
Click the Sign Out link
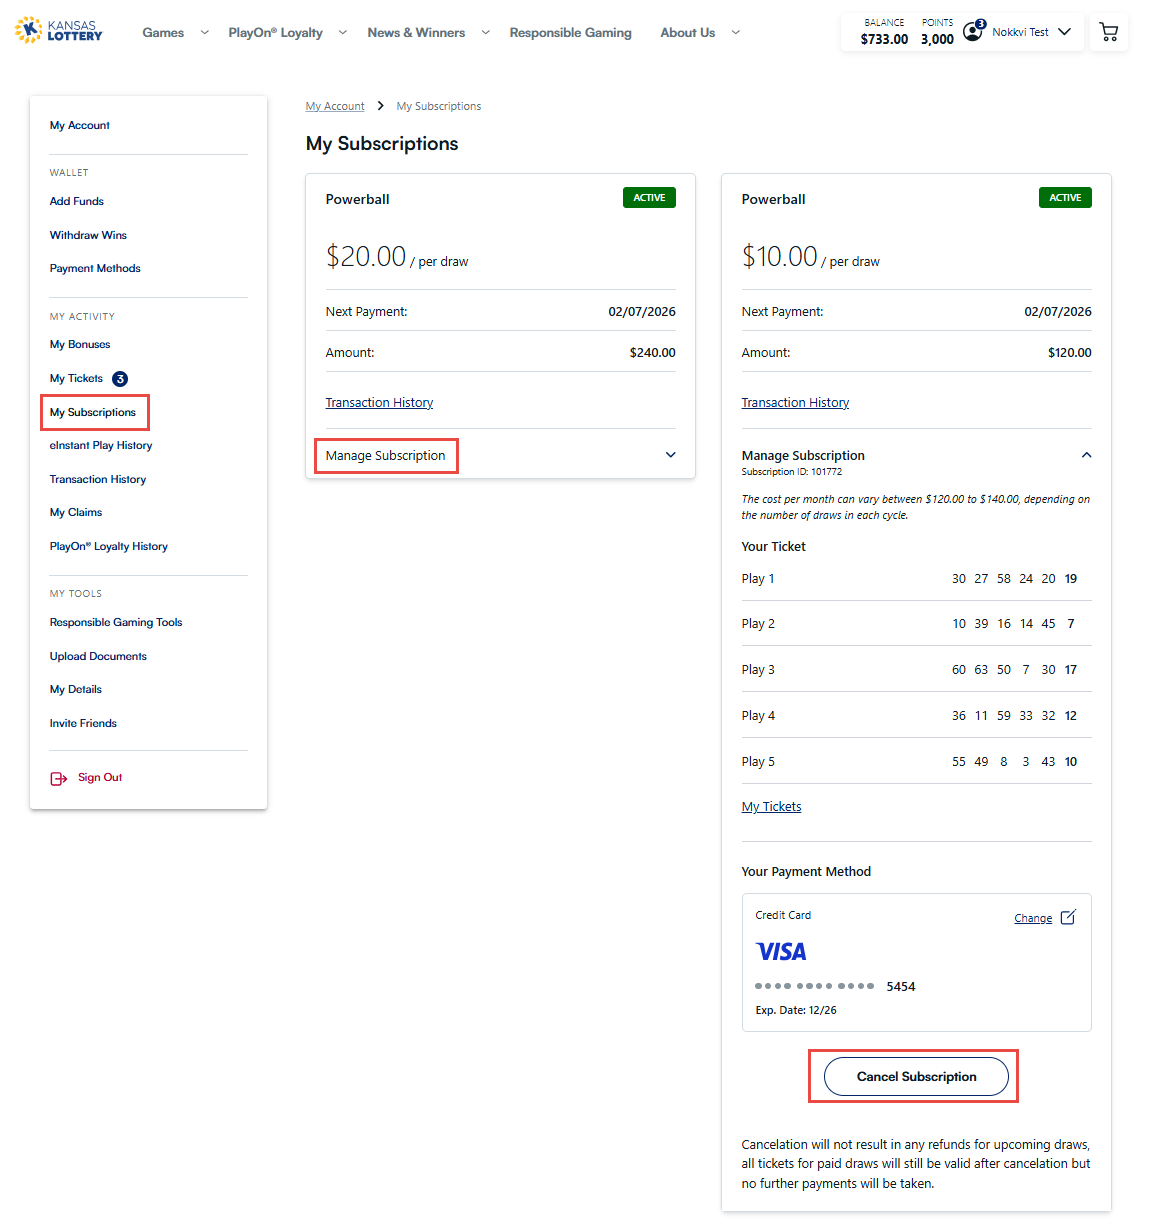click(x=100, y=777)
